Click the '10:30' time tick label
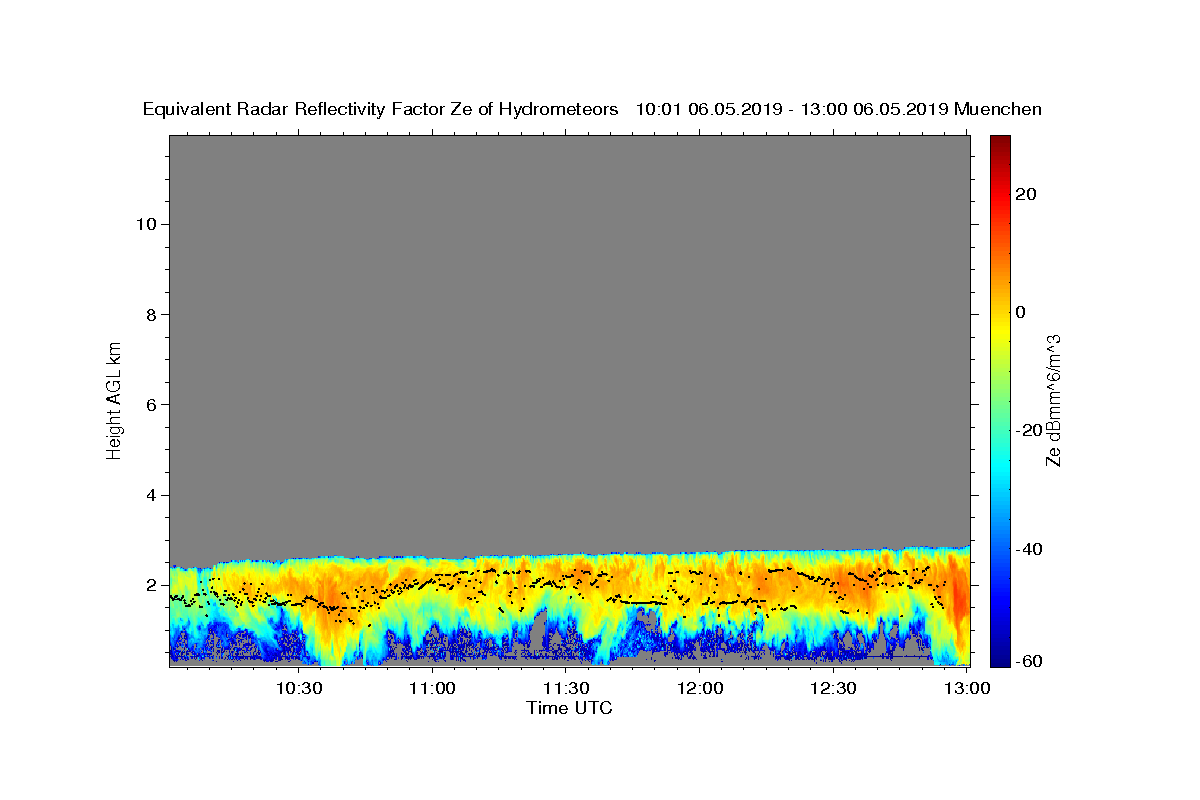1200x800 pixels. click(299, 688)
